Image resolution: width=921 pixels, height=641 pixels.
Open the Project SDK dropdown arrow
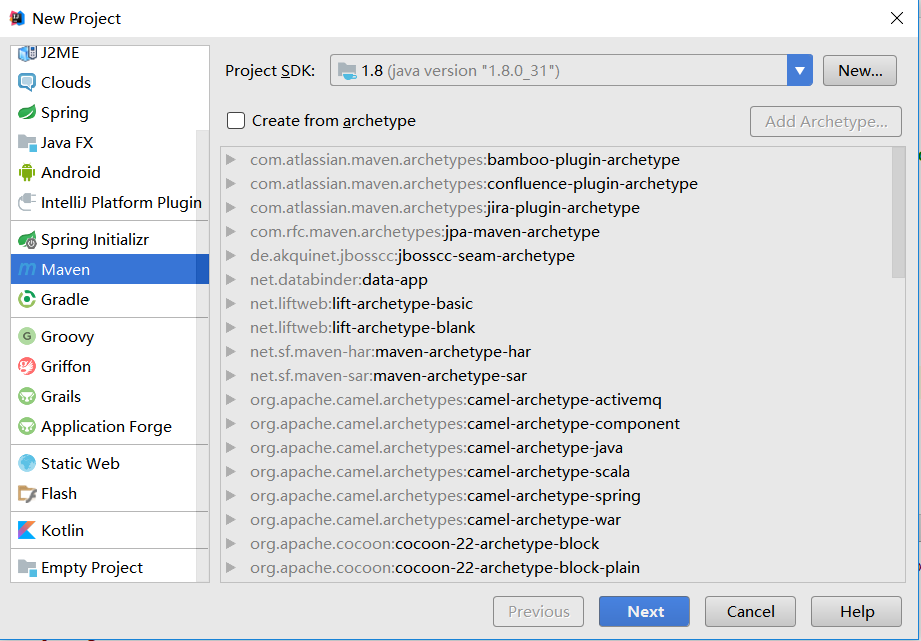click(799, 71)
